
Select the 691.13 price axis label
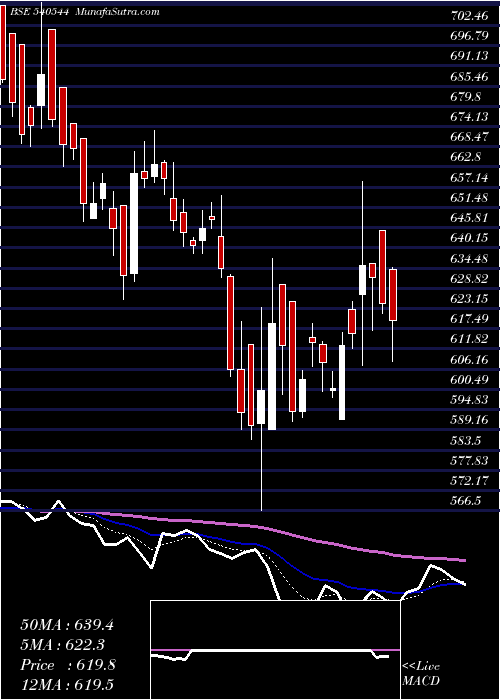pyautogui.click(x=469, y=56)
